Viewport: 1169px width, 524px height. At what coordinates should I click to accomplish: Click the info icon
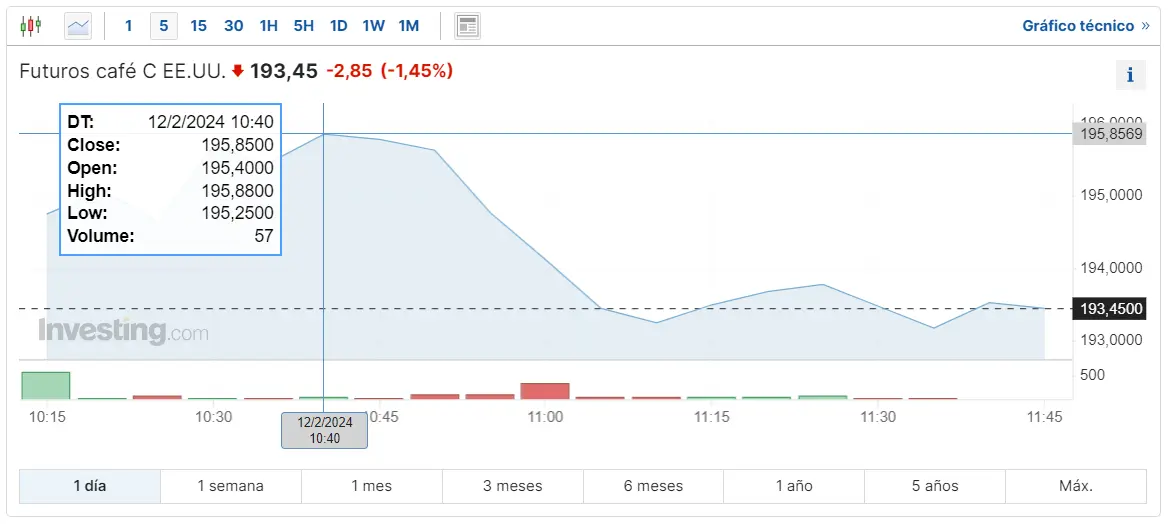1130,75
